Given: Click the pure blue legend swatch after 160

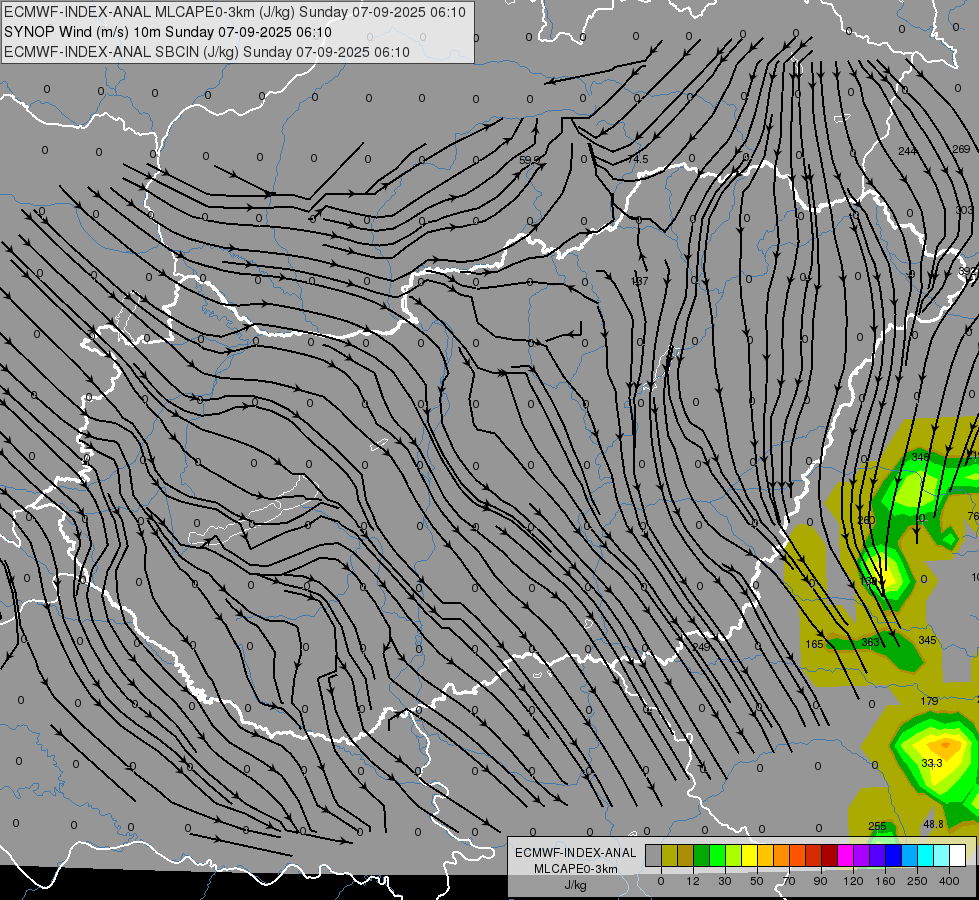Looking at the screenshot, I should pos(894,855).
